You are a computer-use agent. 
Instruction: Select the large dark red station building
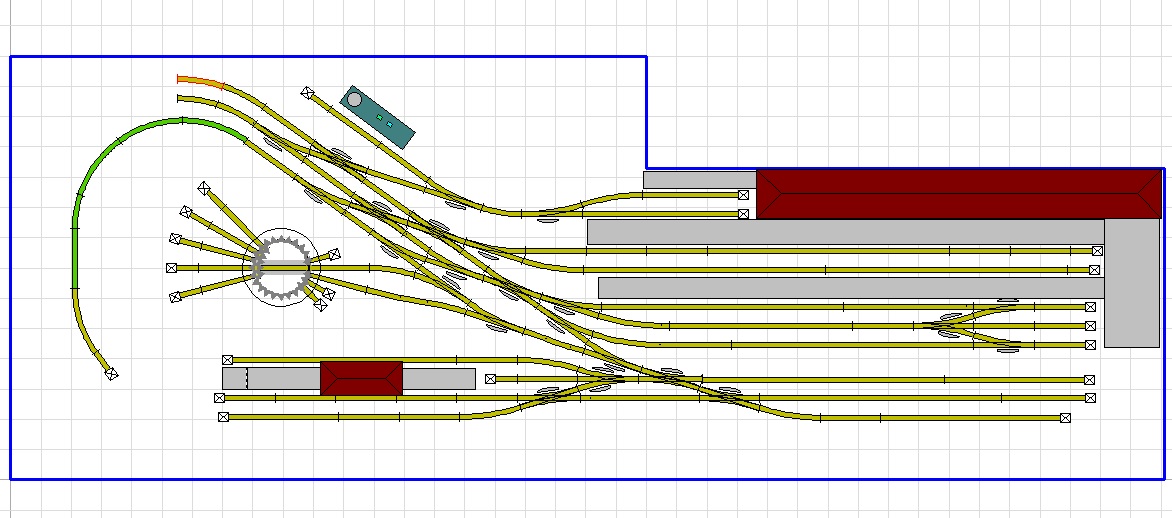coord(960,194)
